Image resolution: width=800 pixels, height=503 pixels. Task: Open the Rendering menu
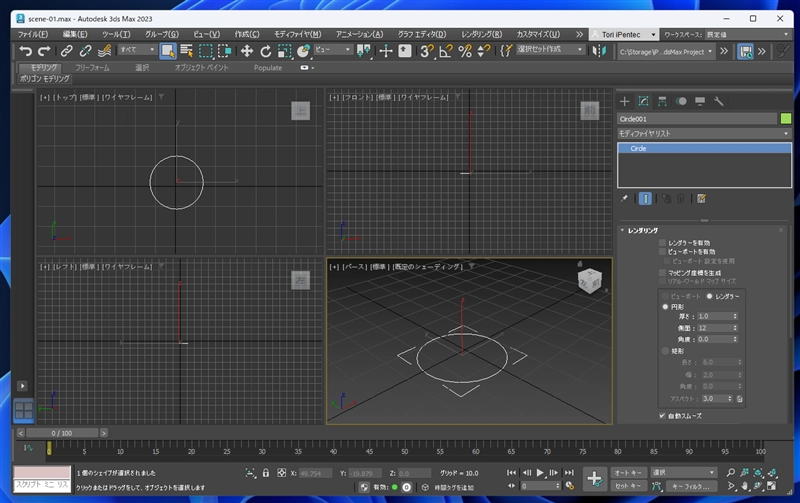pos(482,34)
